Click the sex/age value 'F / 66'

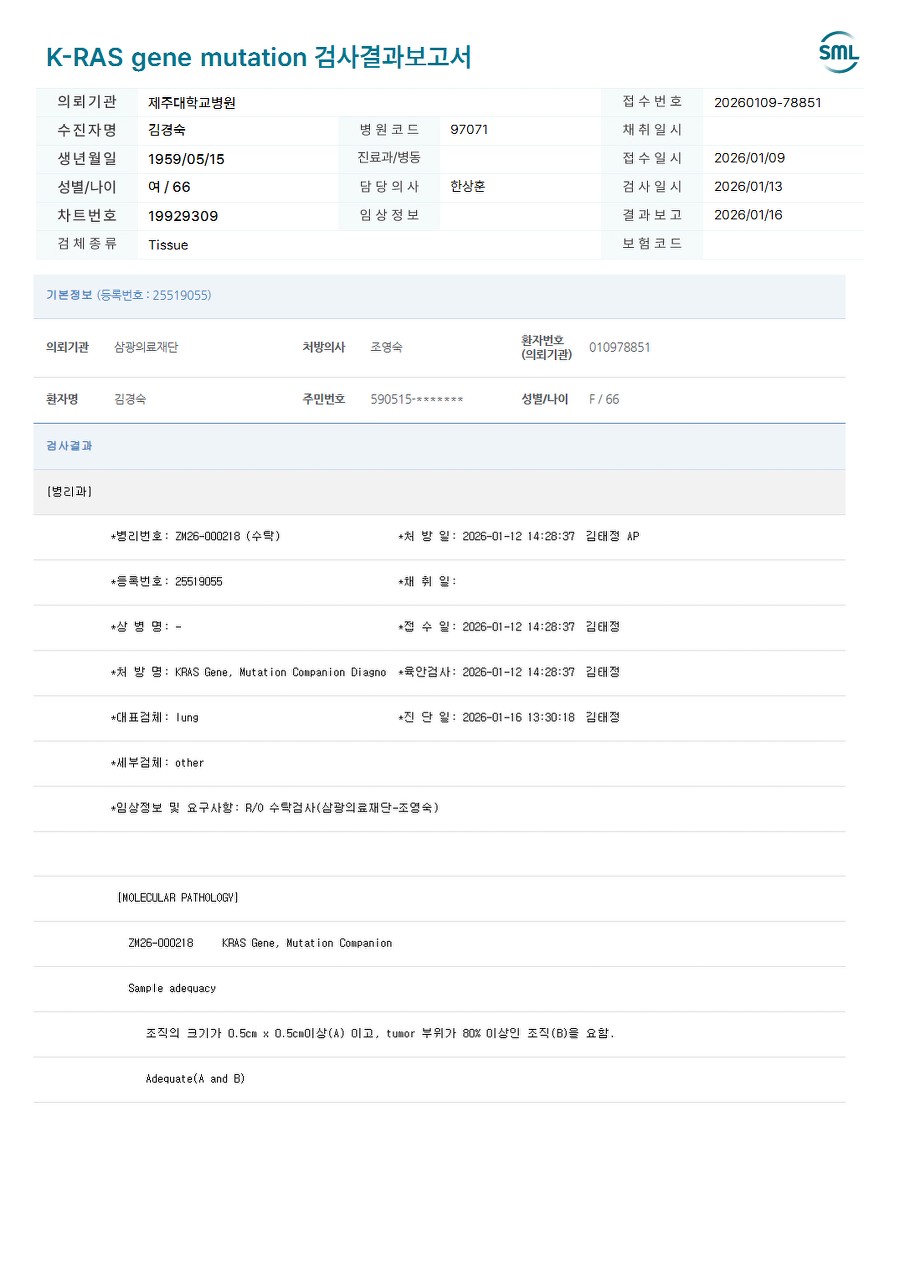pos(604,399)
